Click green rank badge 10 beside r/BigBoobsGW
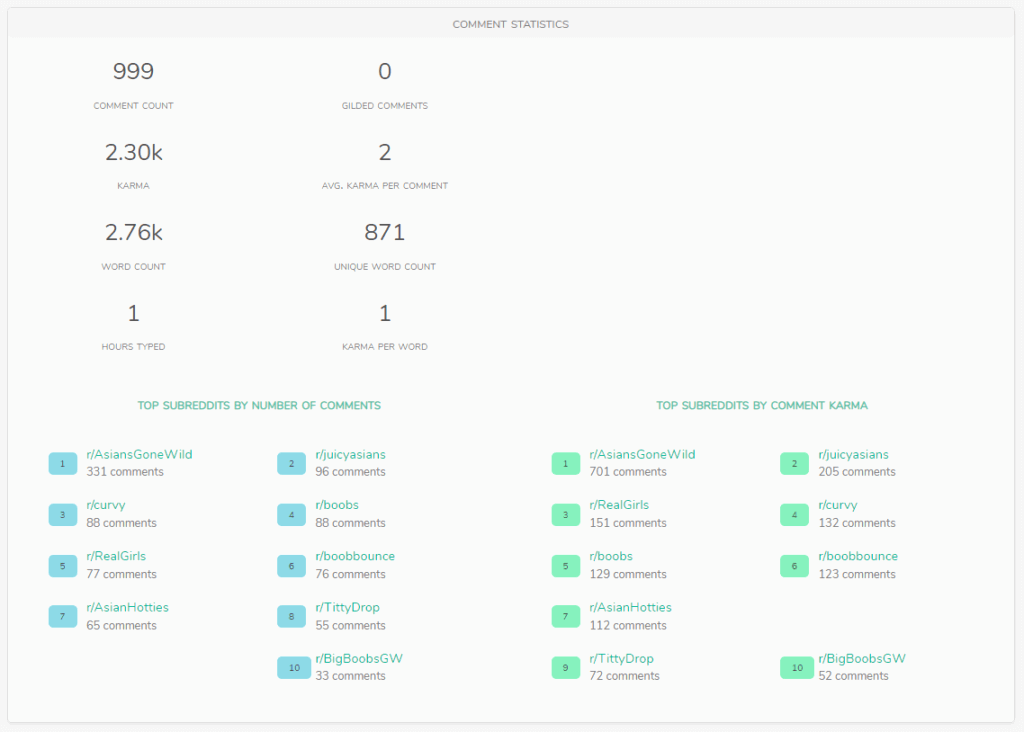The width and height of the screenshot is (1024, 732). (797, 667)
